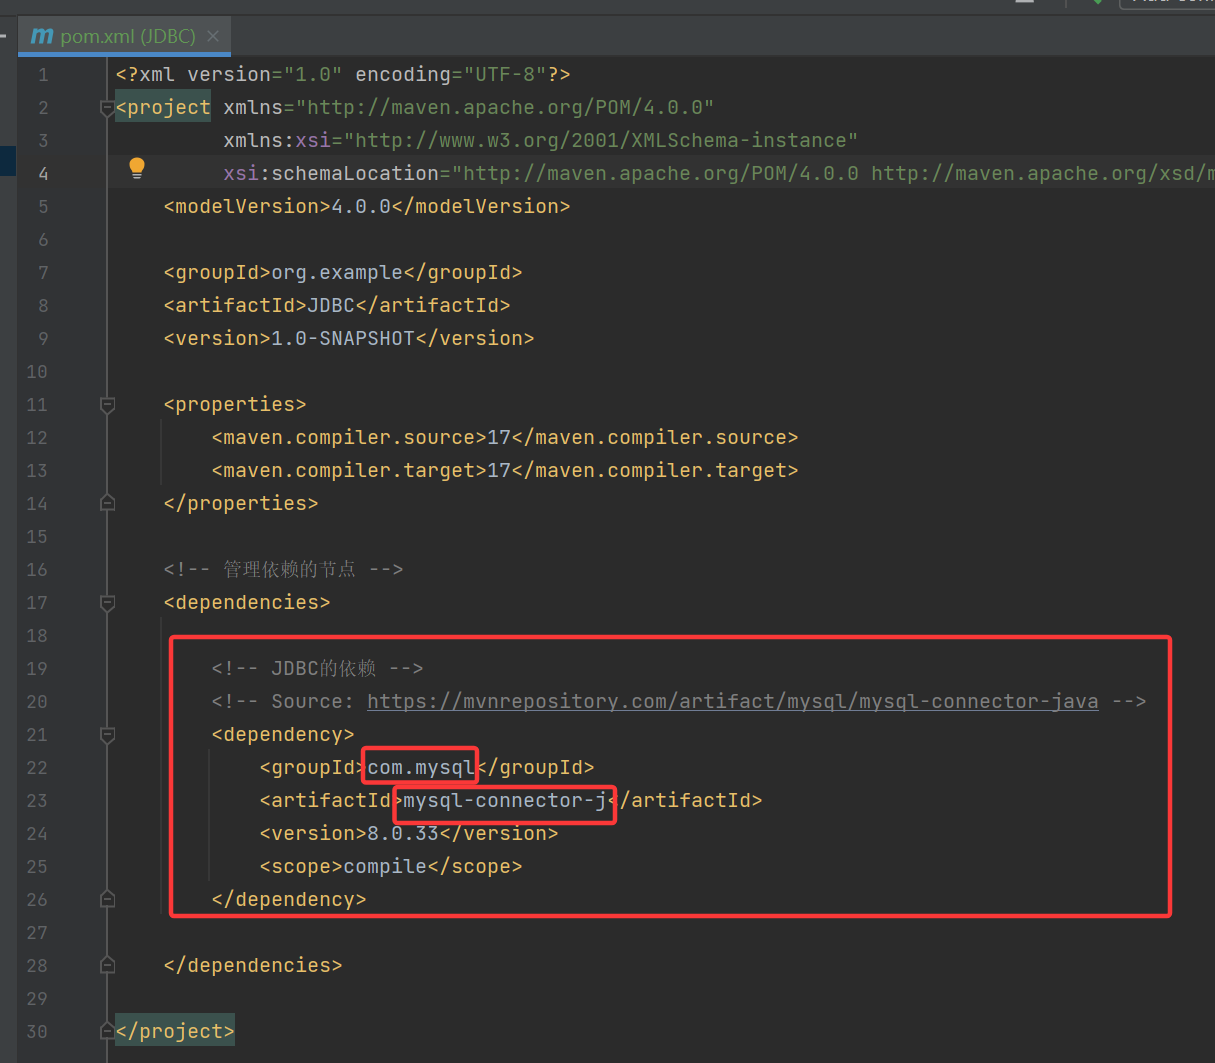Screen dimensions: 1215x1063
Task: Click the opening properties tag
Action: tap(235, 404)
